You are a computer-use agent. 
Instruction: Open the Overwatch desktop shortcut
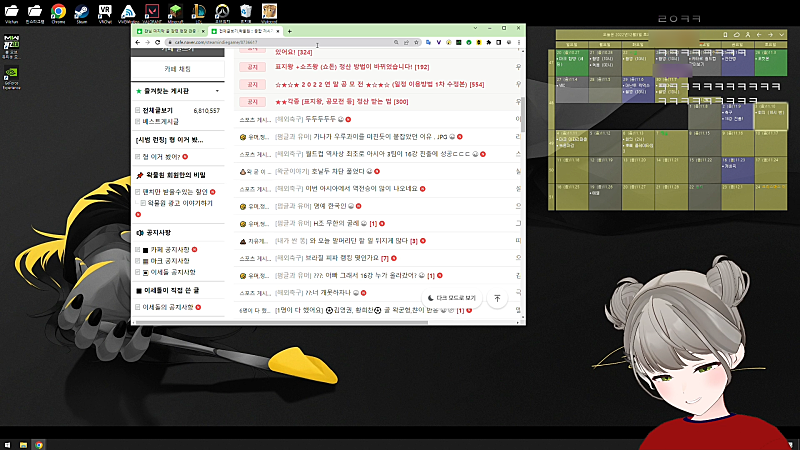click(222, 12)
